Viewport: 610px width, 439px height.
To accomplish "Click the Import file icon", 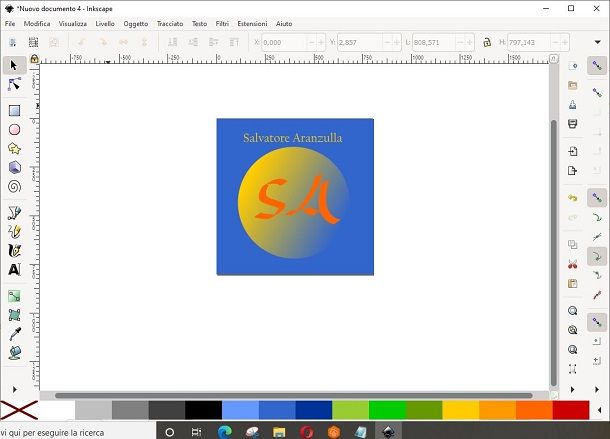I will (572, 151).
